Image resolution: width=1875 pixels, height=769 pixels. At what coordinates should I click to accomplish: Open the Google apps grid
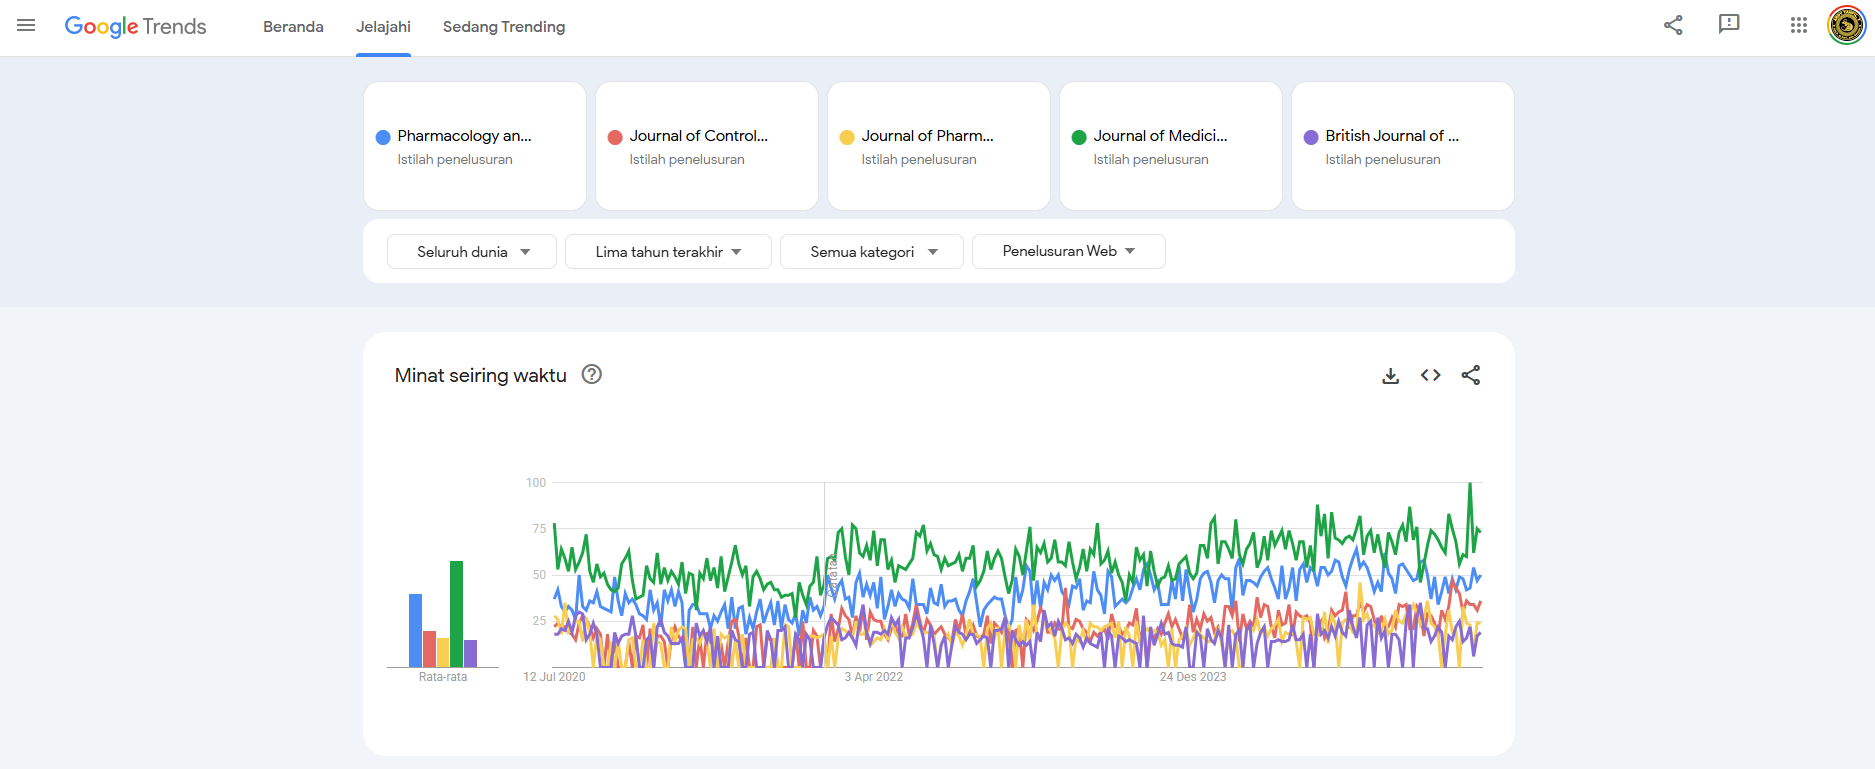[1798, 26]
